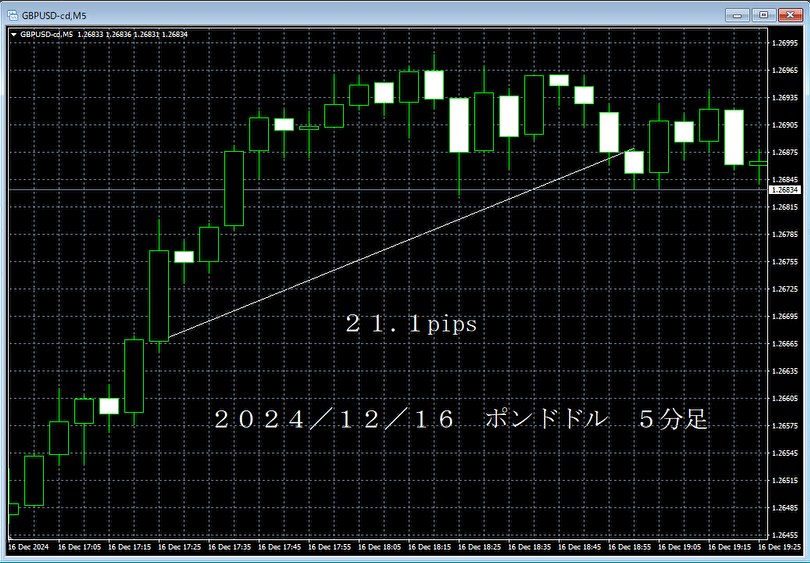
Task: Expand the small triangle beside GBPUSD-cd,M5 label
Action: [x=14, y=35]
